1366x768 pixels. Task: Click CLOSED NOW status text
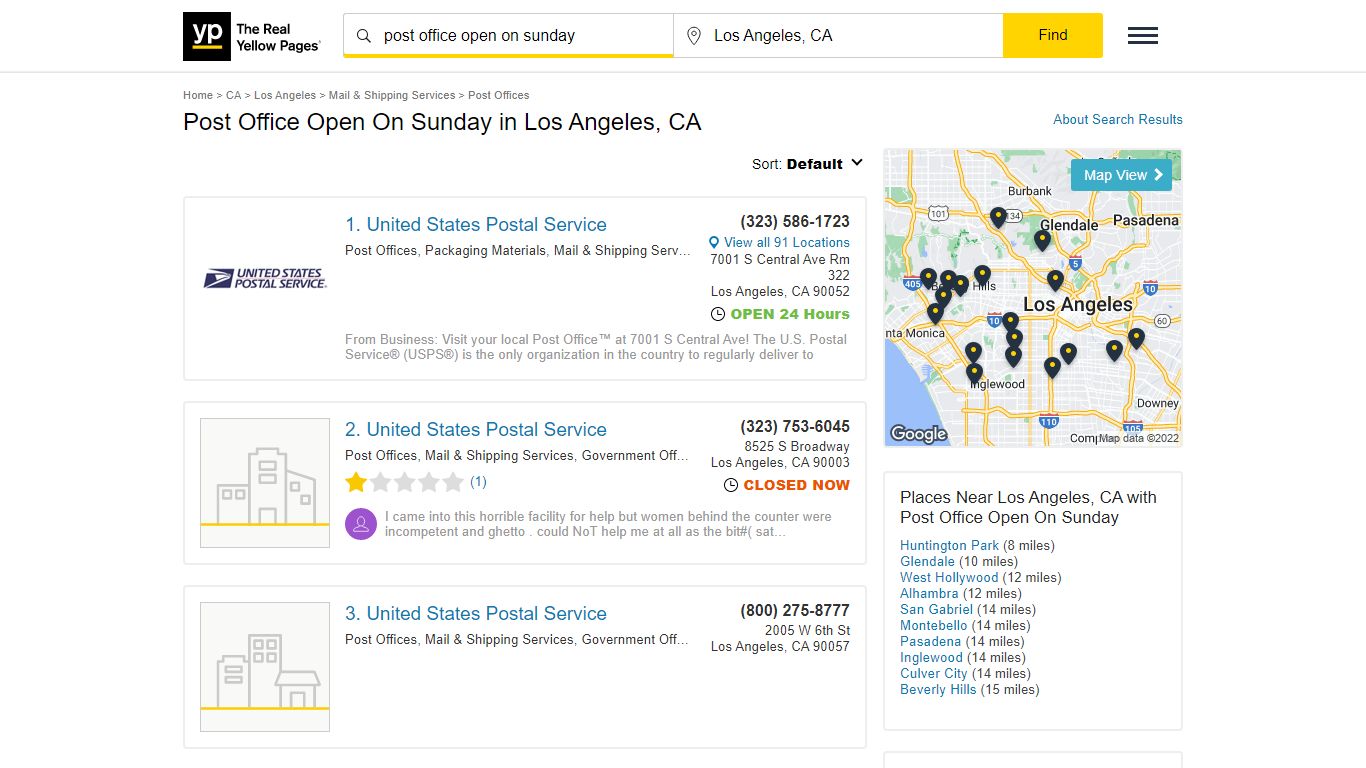[797, 485]
